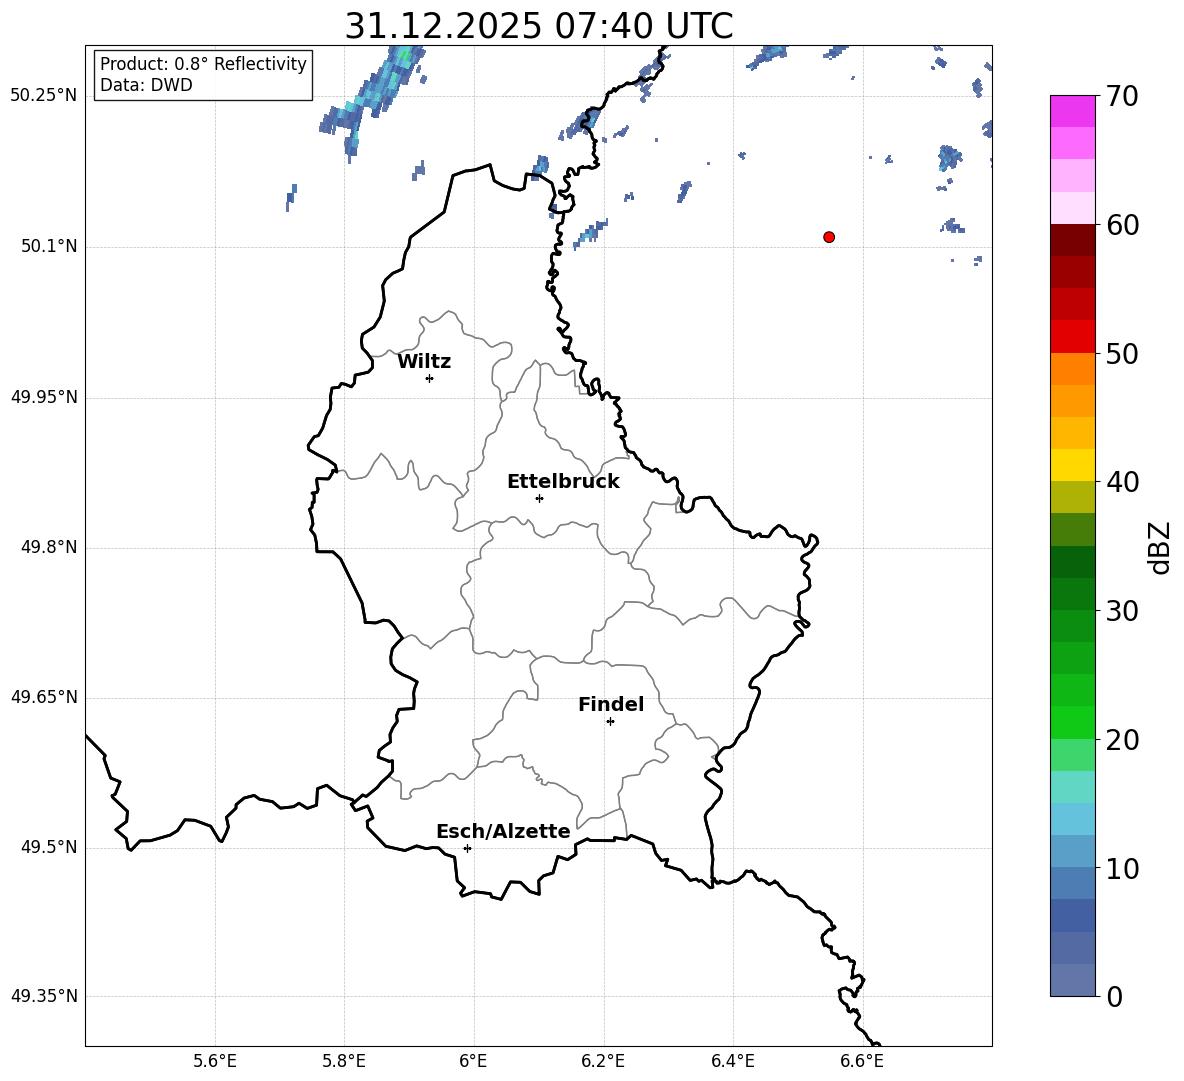Click the colorbar value 0

click(x=1114, y=996)
